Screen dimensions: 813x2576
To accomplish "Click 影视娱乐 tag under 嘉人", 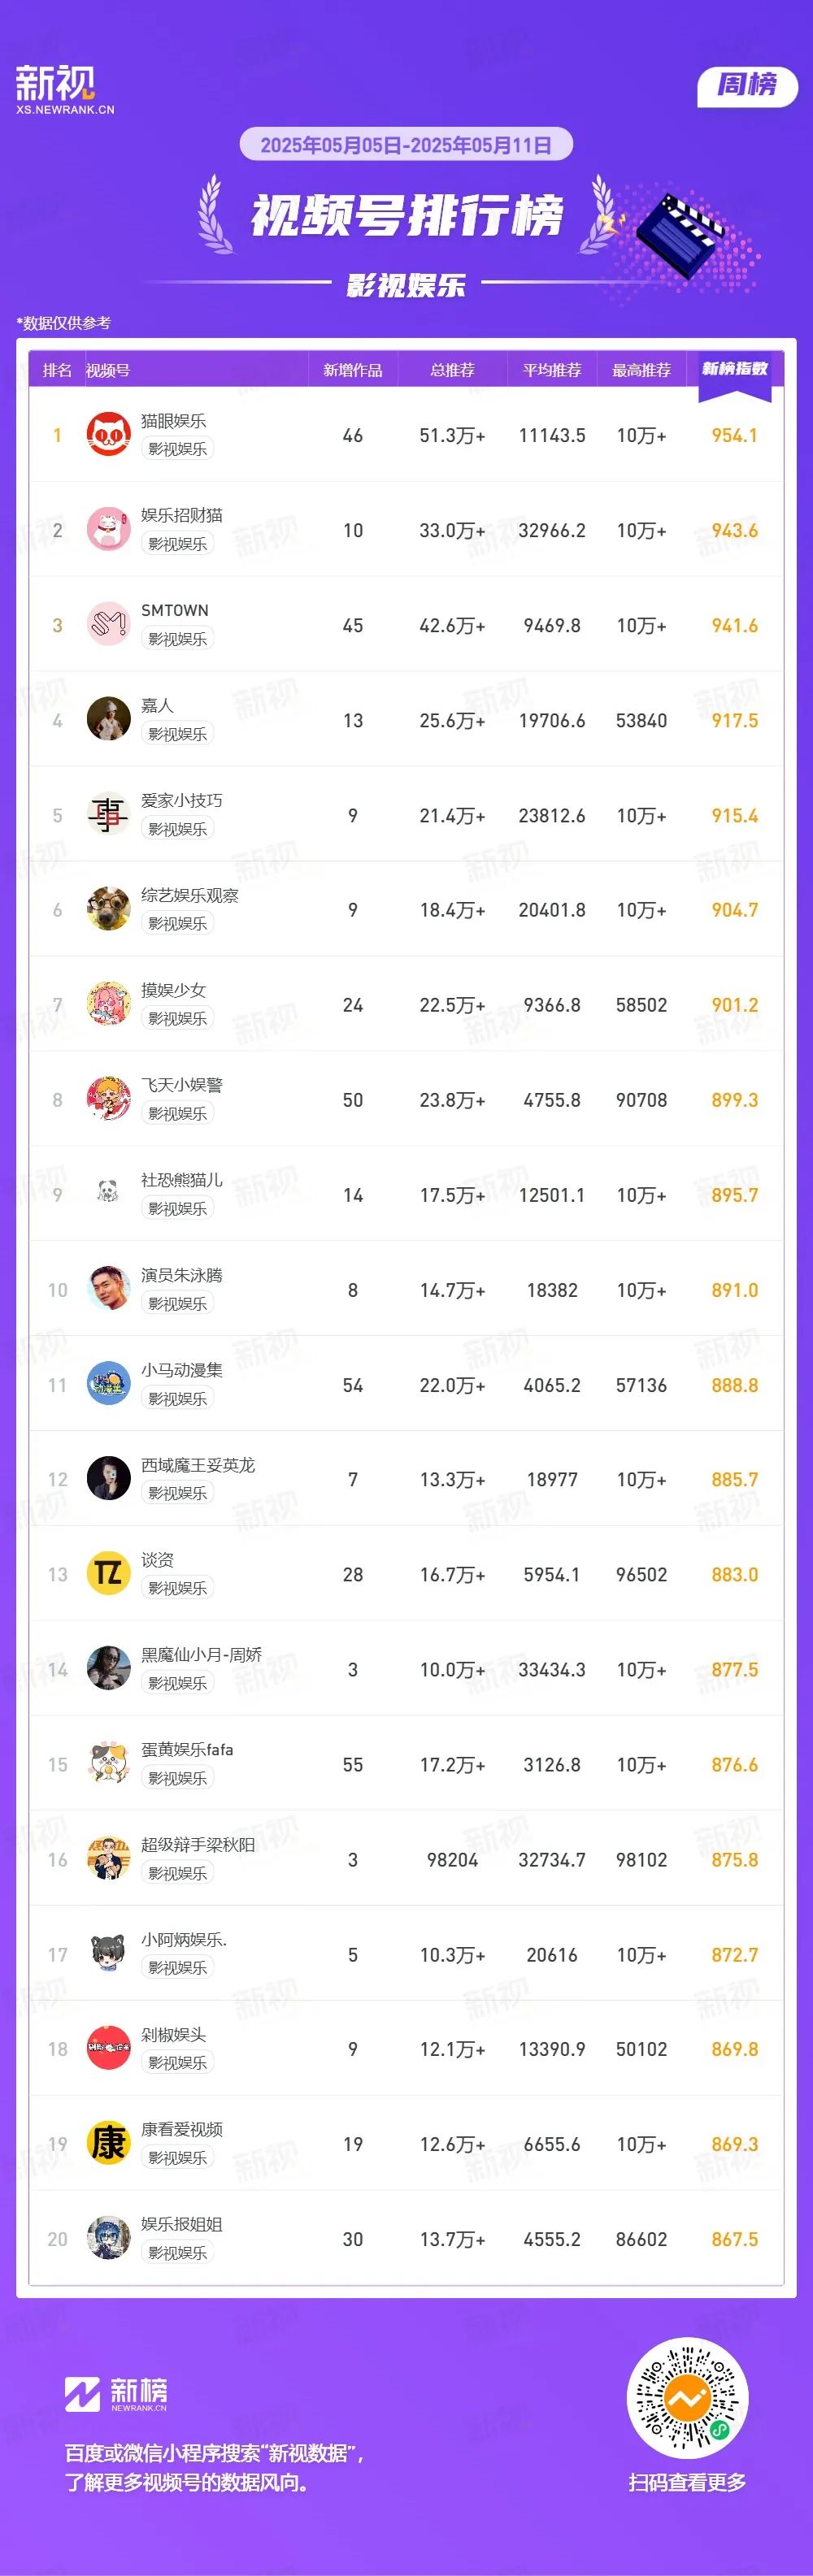I will [177, 734].
